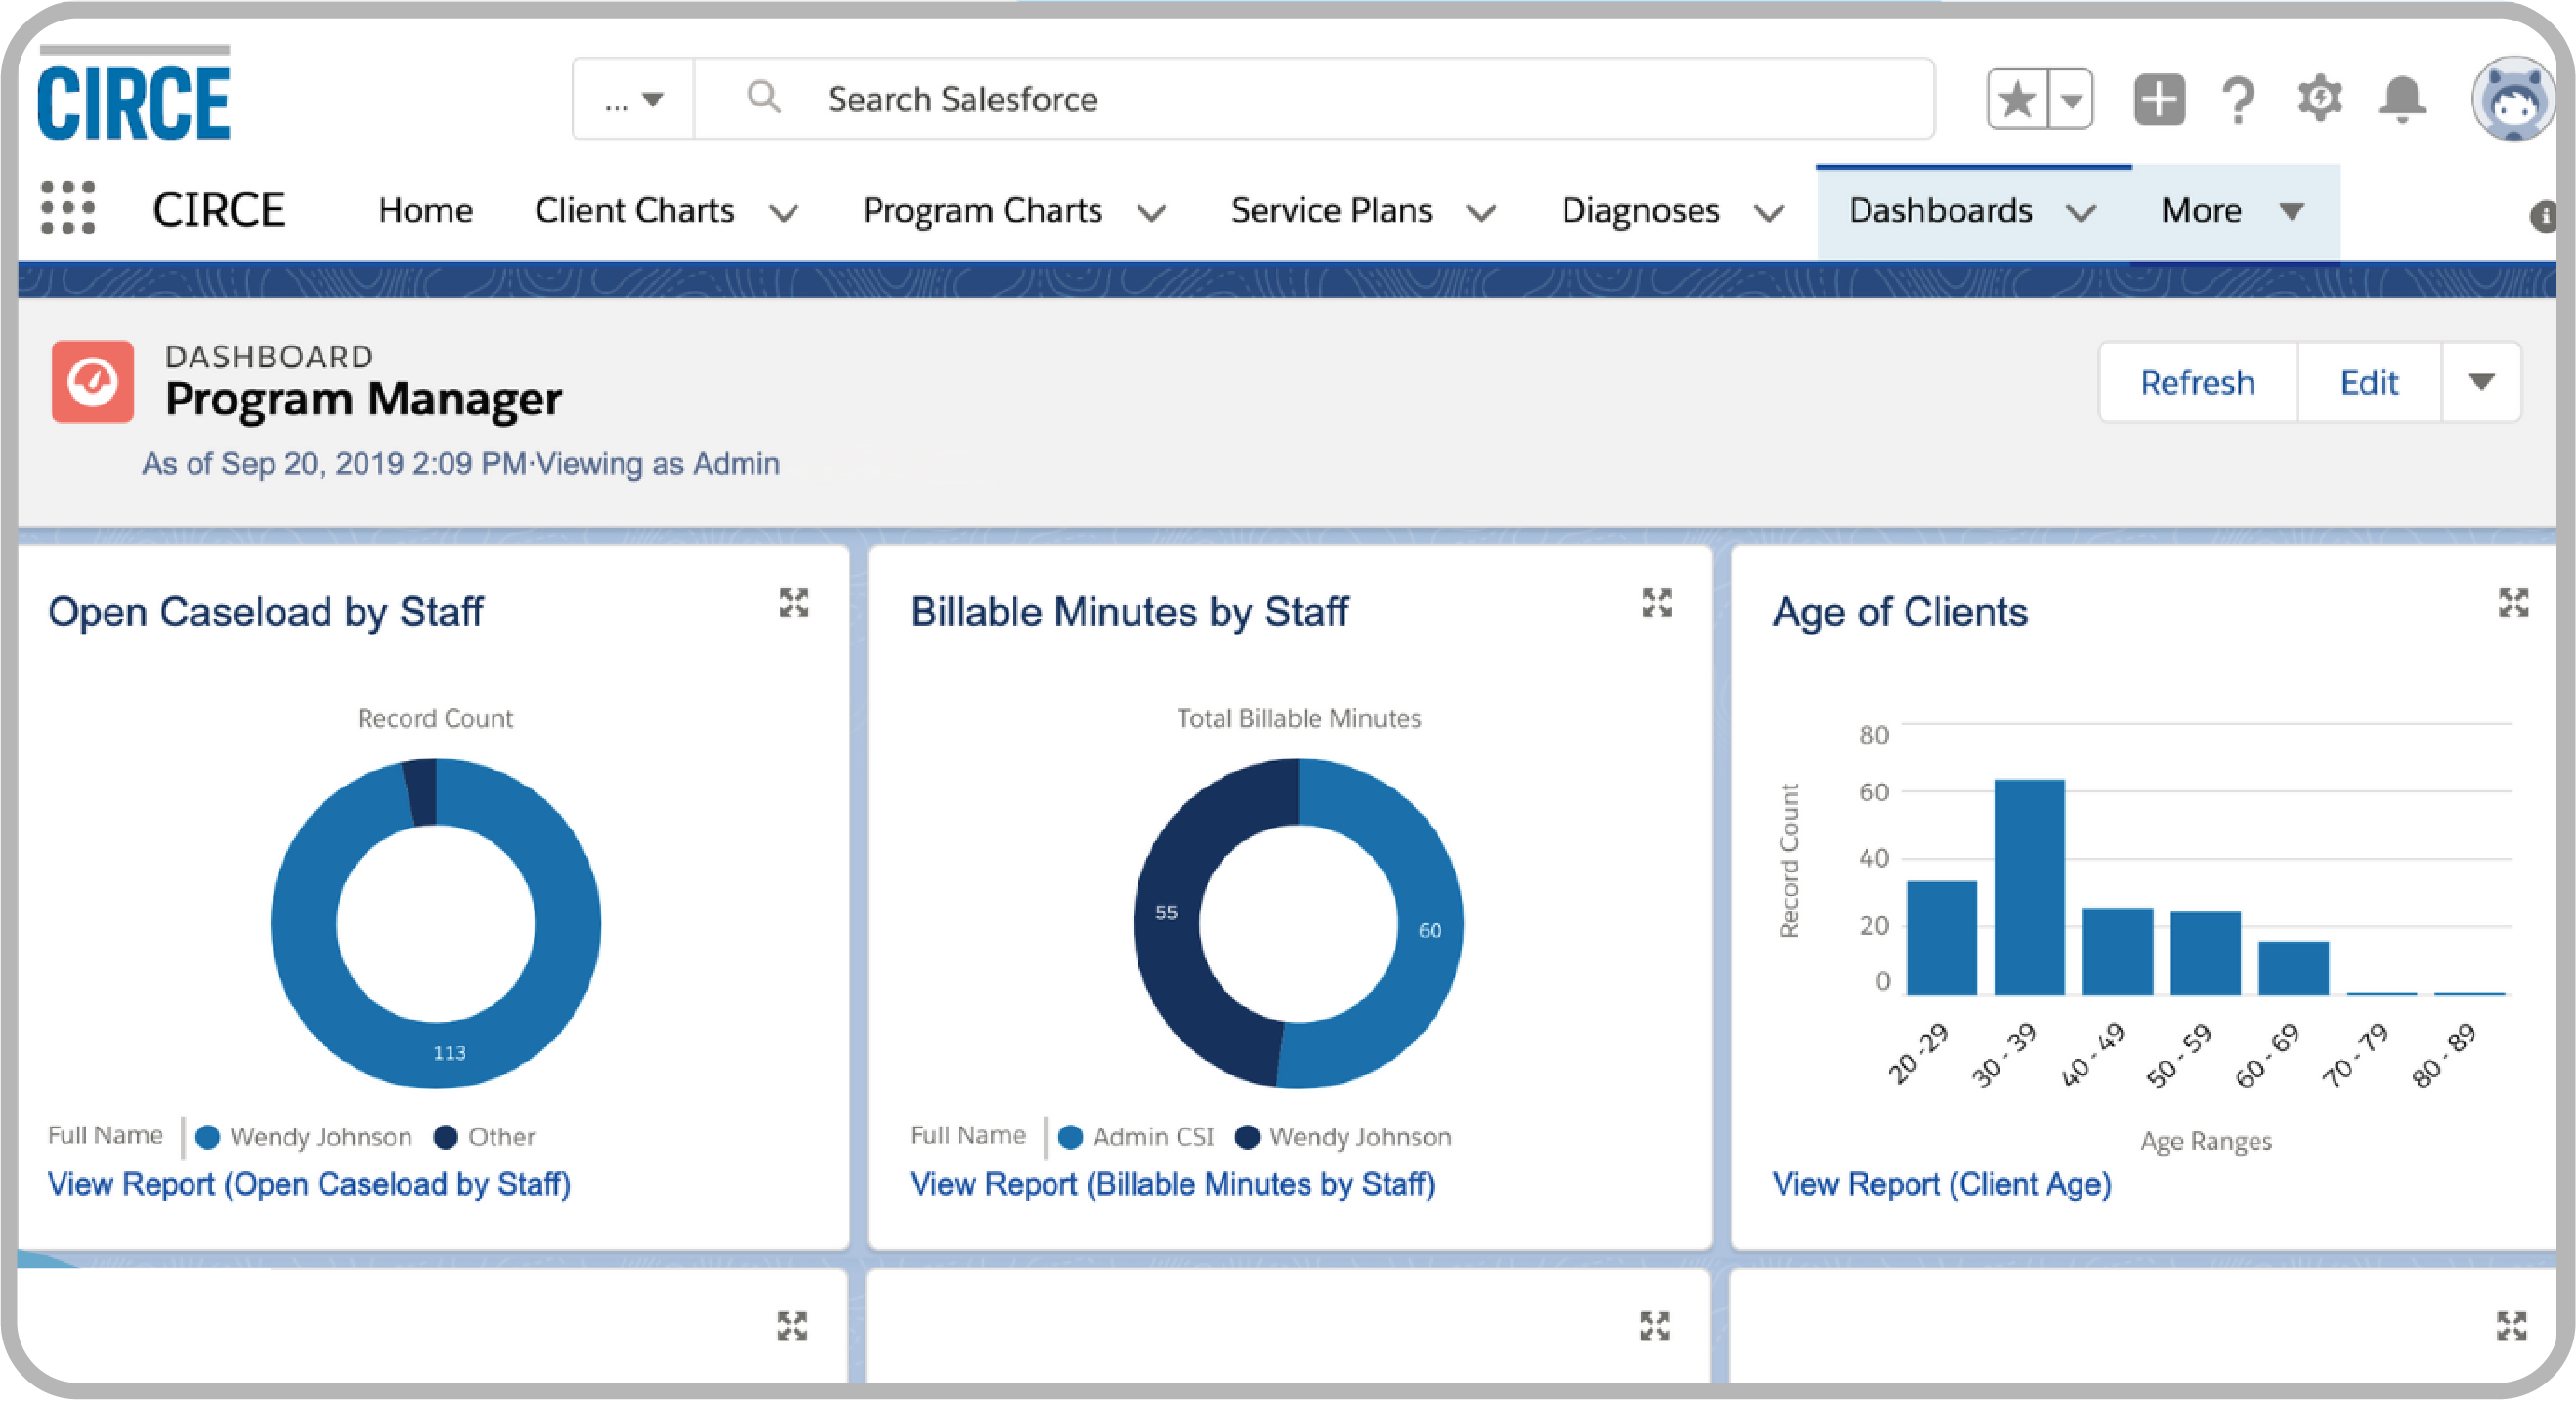Open the Client Charts chevron menu
The width and height of the screenshot is (2576, 1404).
[x=784, y=213]
